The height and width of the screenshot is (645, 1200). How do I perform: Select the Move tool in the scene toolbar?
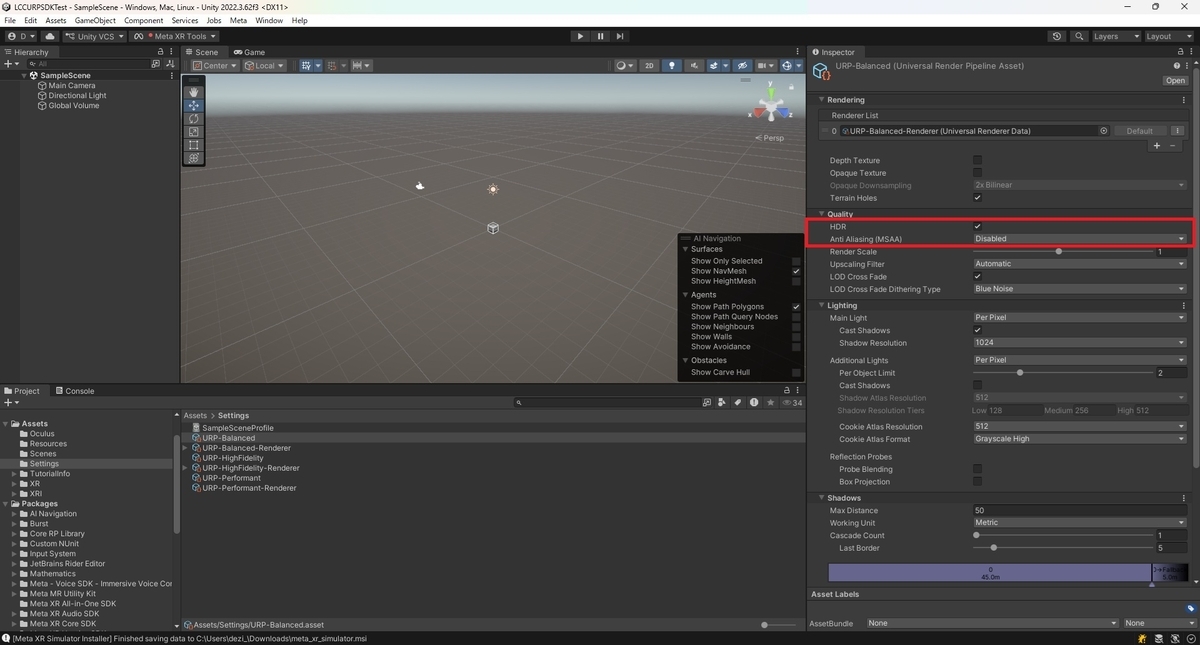[x=194, y=105]
